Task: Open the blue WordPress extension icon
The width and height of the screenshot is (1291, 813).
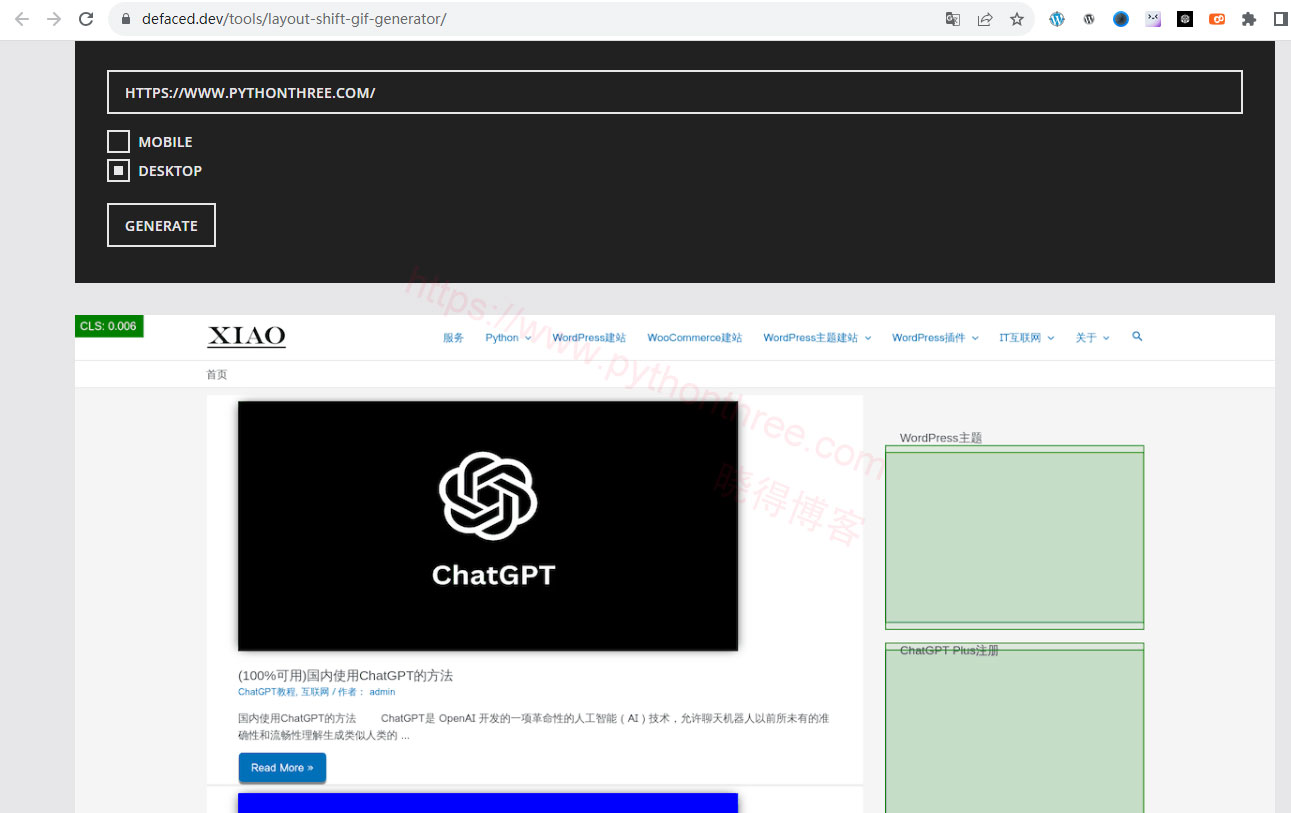Action: pos(1057,19)
